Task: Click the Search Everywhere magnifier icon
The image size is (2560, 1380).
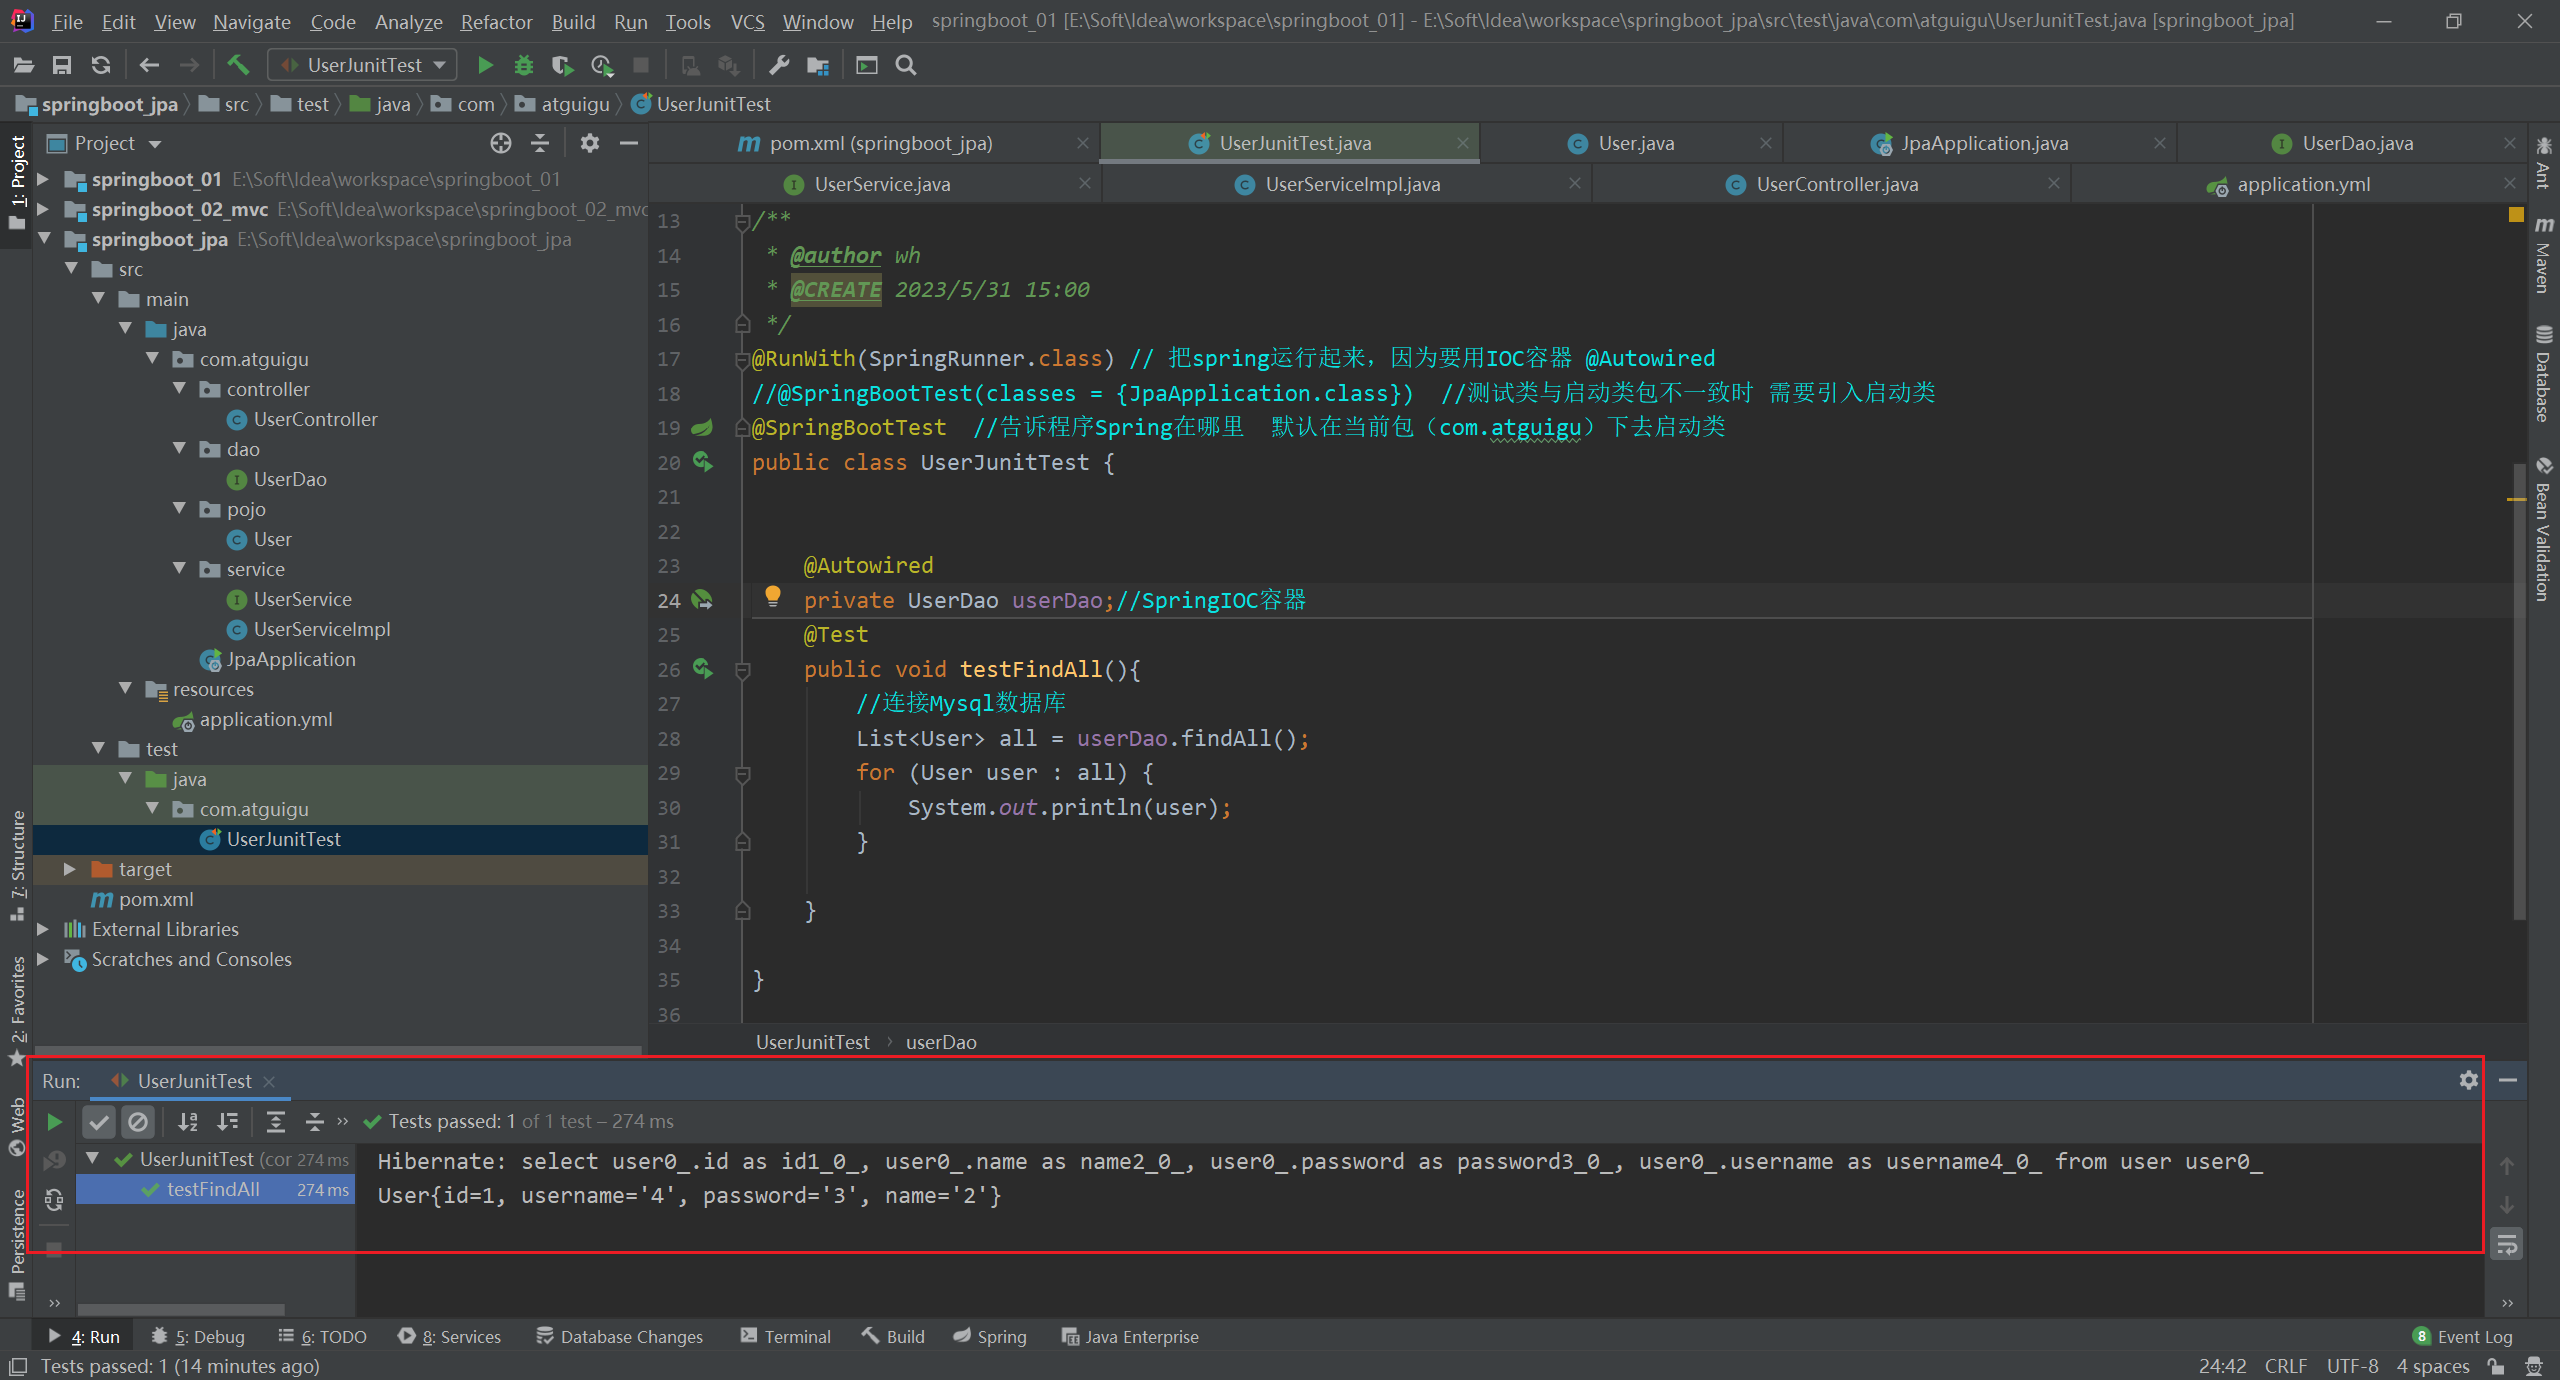Action: [906, 65]
